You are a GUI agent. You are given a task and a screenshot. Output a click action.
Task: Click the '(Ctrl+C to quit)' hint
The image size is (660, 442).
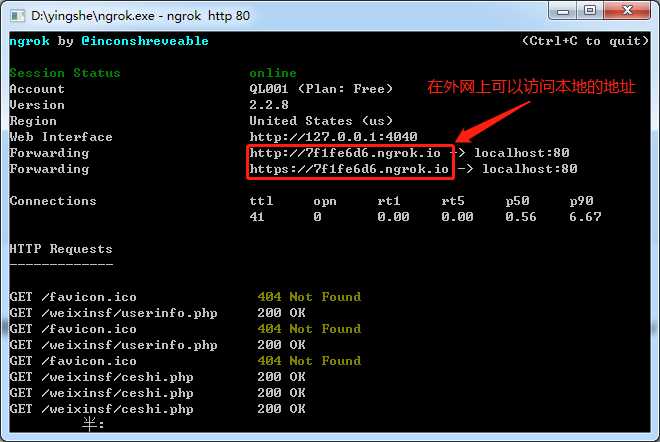click(585, 41)
